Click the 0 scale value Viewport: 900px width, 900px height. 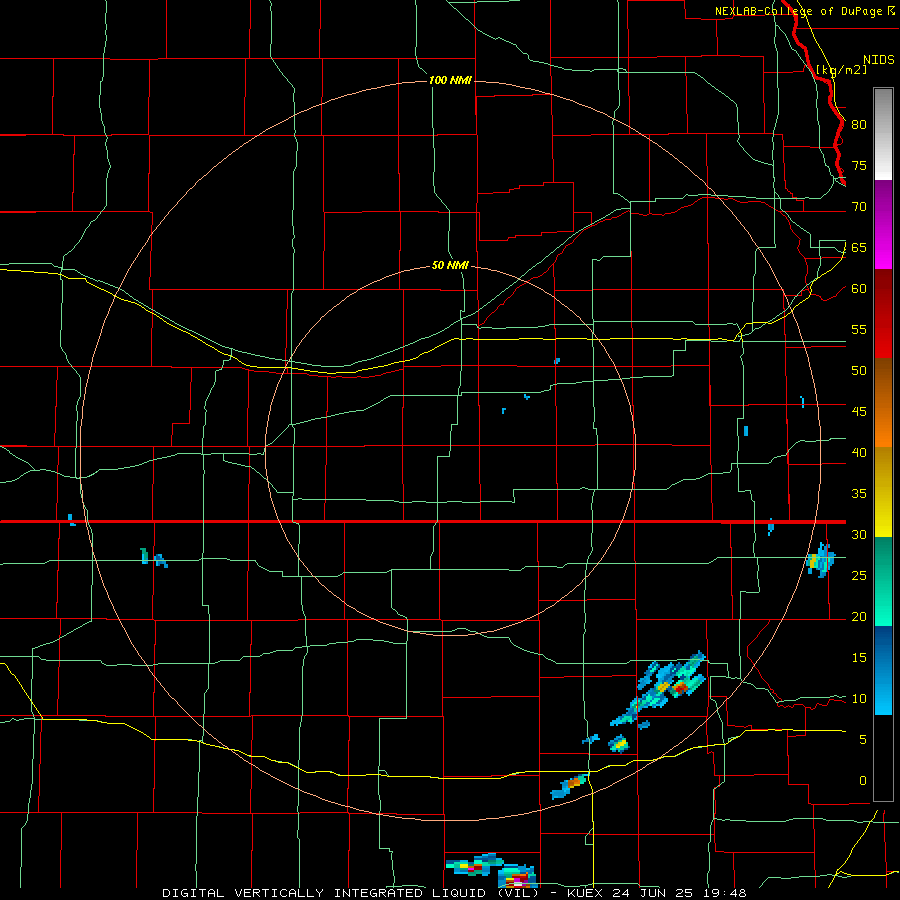863,781
